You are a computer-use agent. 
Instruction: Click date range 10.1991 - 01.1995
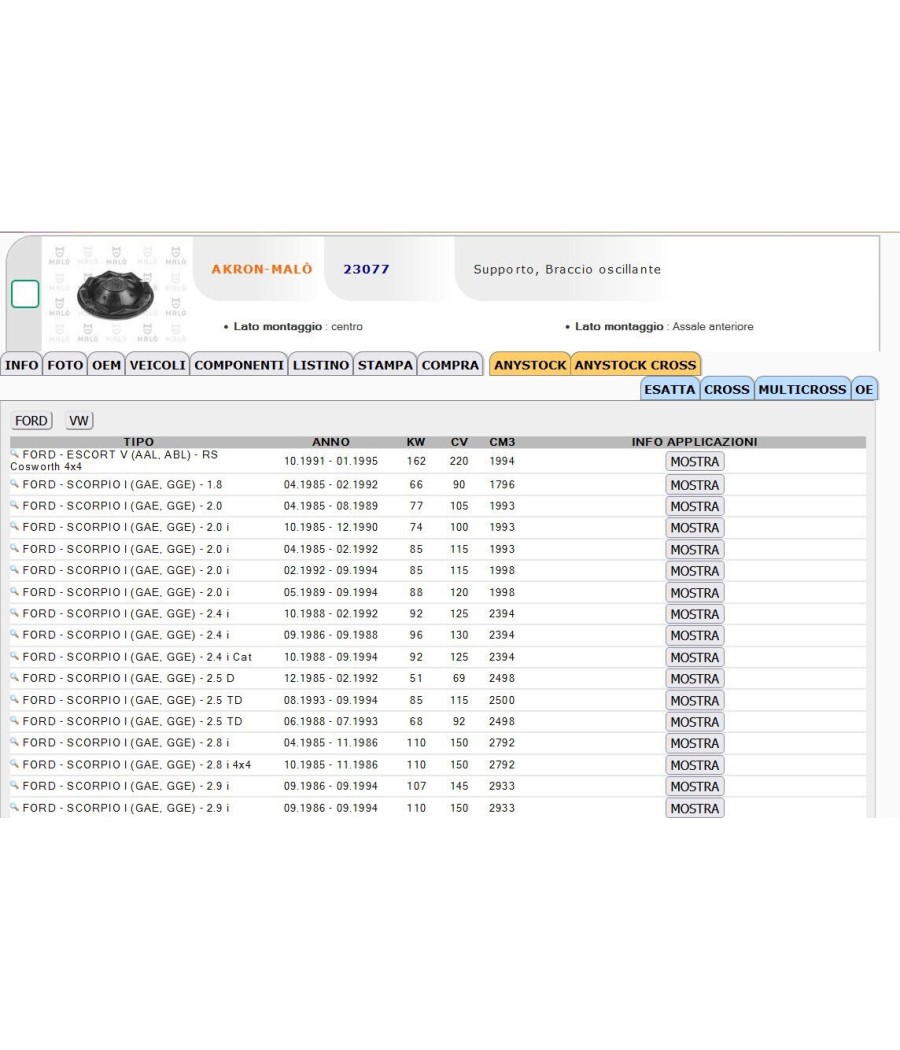[x=331, y=461]
